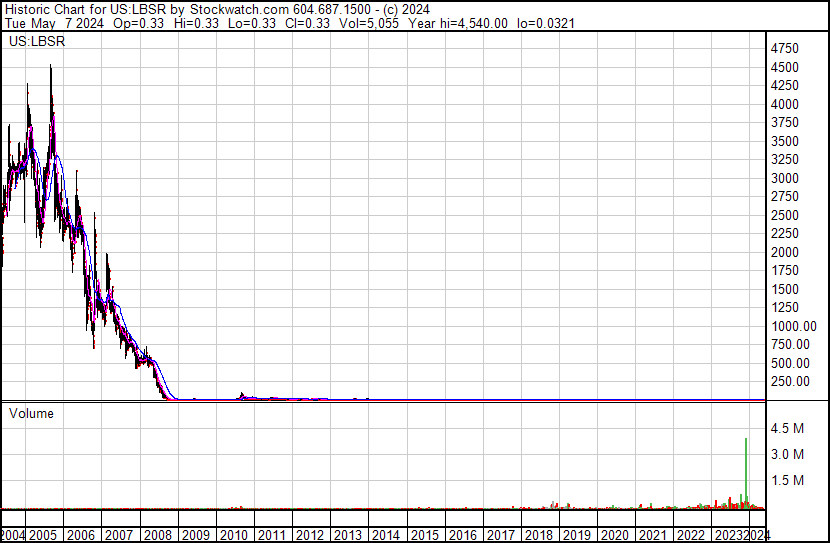Click the 2023 year label on time axis
The image size is (830, 543).
(x=729, y=535)
